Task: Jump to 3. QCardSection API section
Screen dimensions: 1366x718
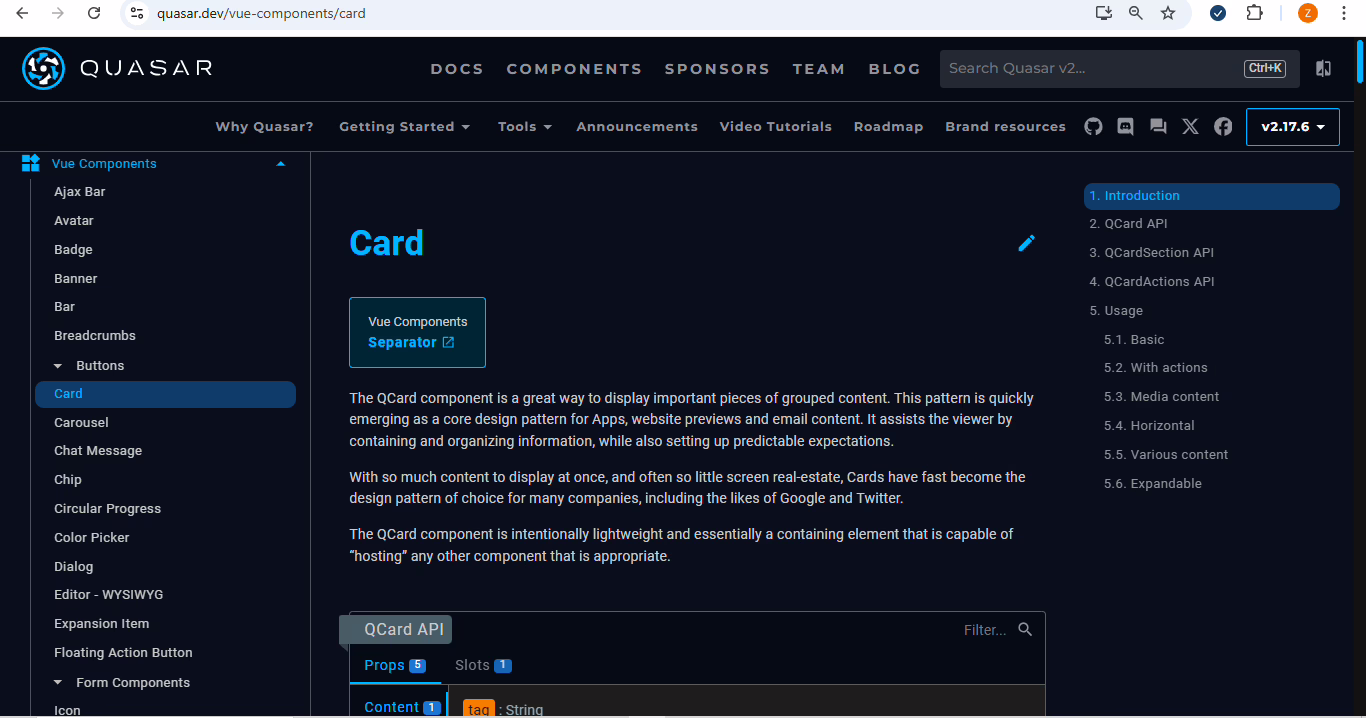Action: point(1152,252)
